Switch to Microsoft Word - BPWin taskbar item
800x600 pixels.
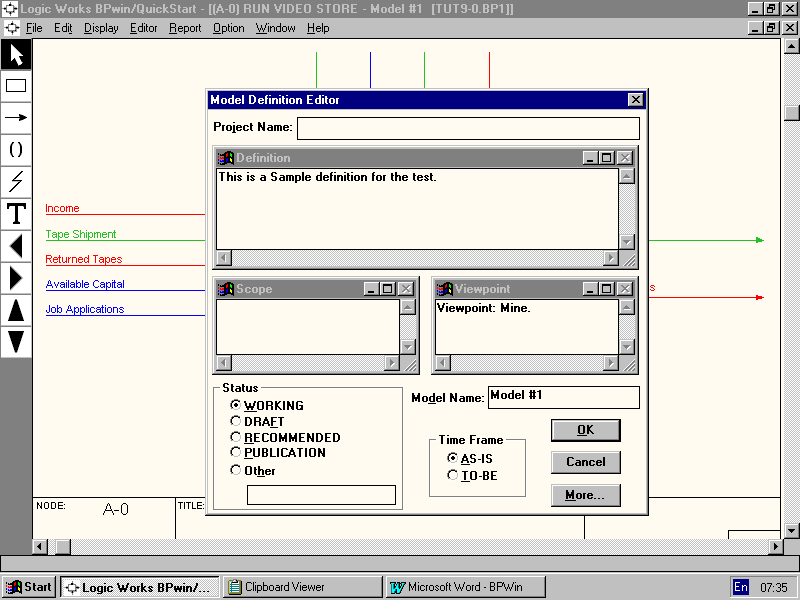click(465, 587)
